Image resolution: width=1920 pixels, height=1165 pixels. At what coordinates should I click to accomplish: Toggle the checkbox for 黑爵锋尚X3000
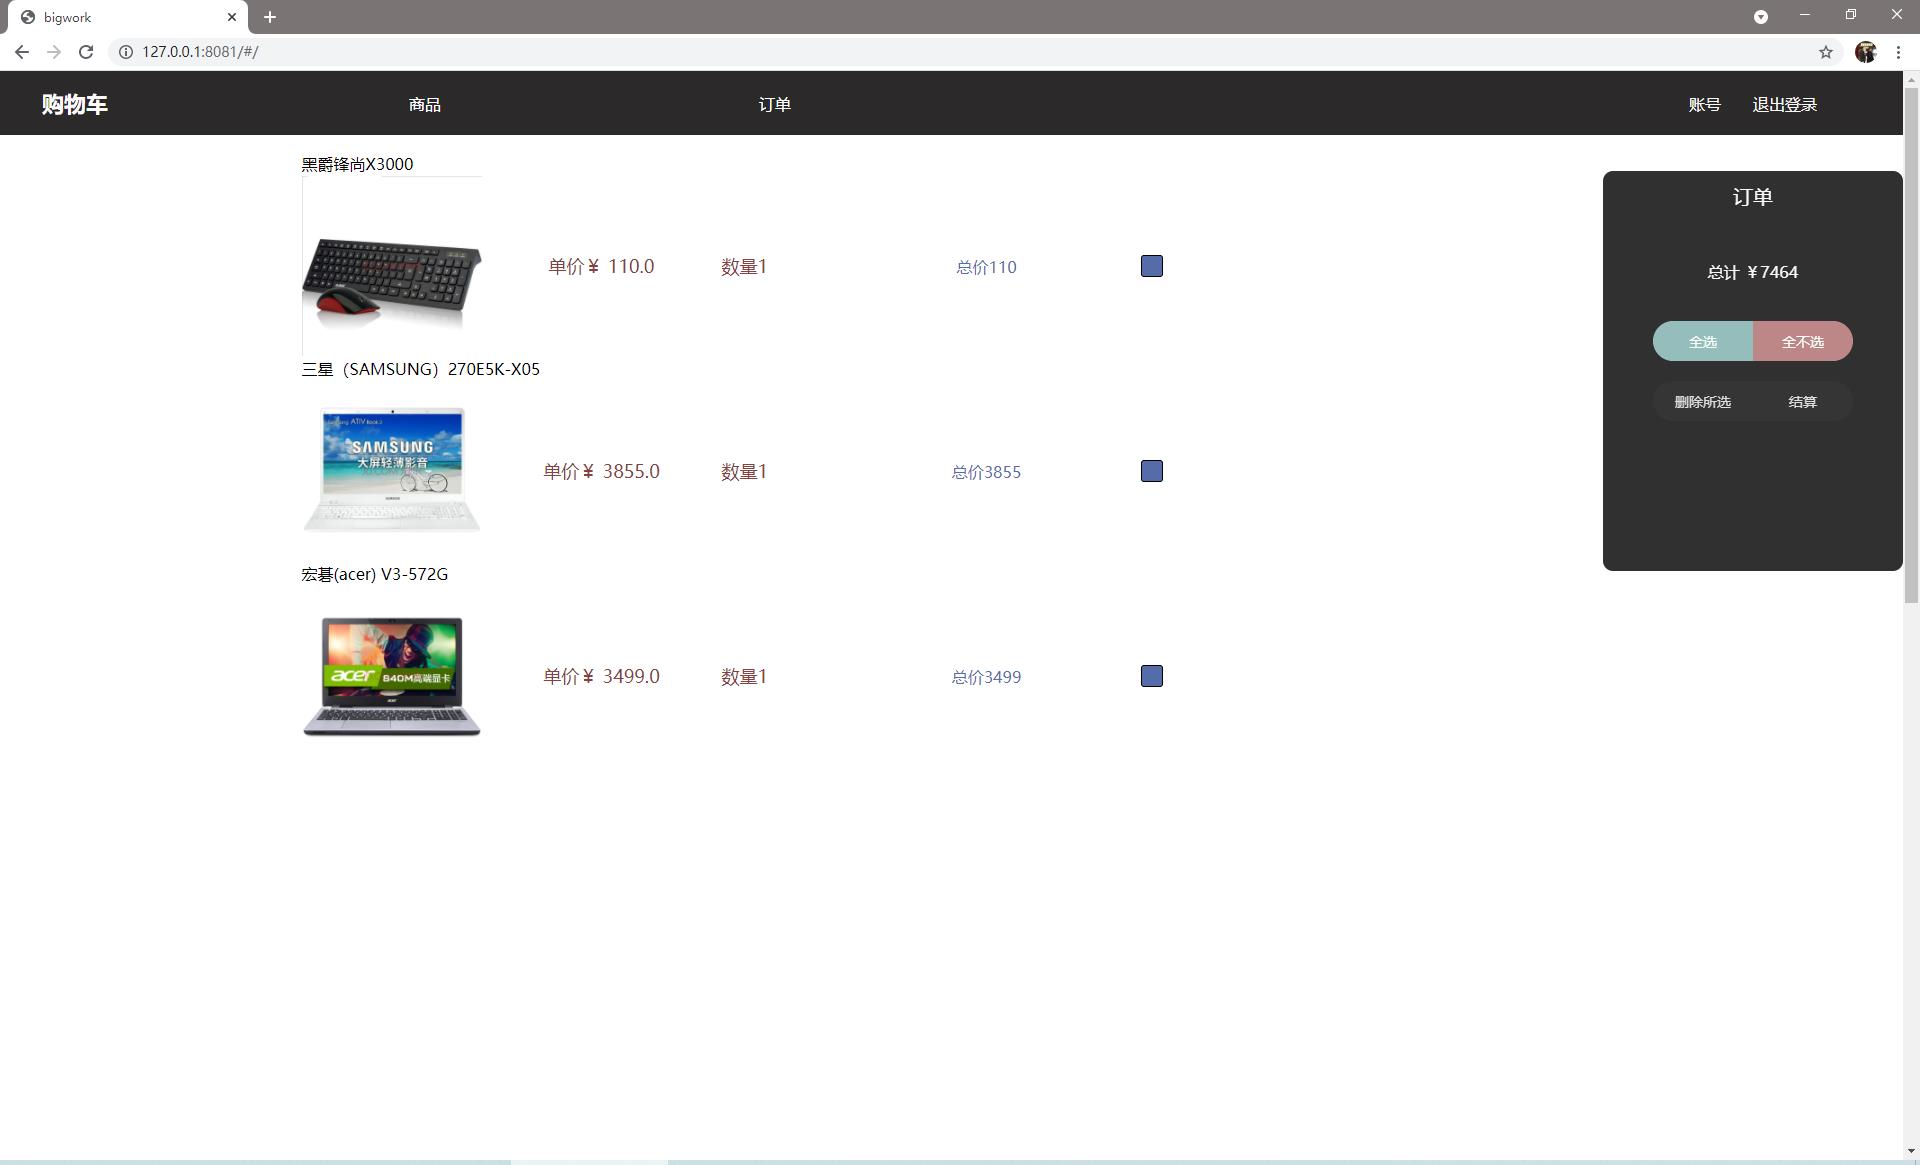(1152, 266)
